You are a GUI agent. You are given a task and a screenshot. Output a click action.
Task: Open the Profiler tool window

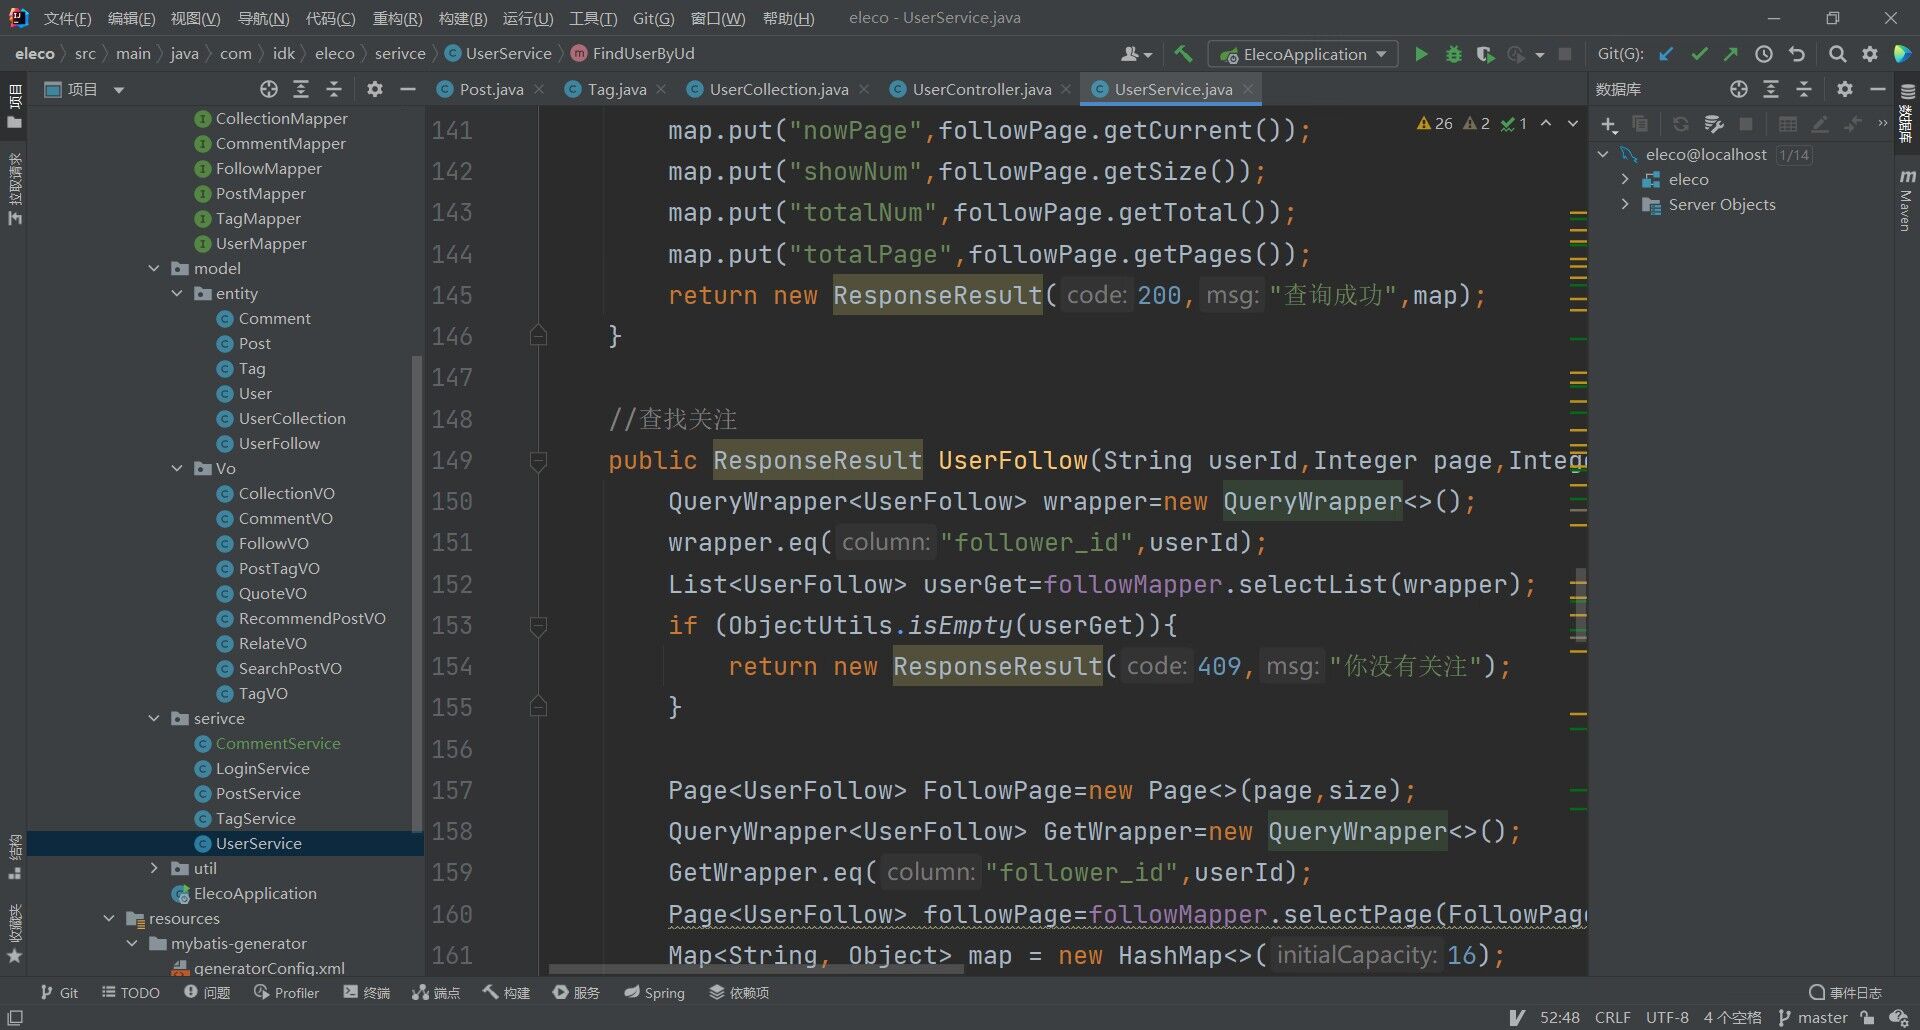(286, 992)
